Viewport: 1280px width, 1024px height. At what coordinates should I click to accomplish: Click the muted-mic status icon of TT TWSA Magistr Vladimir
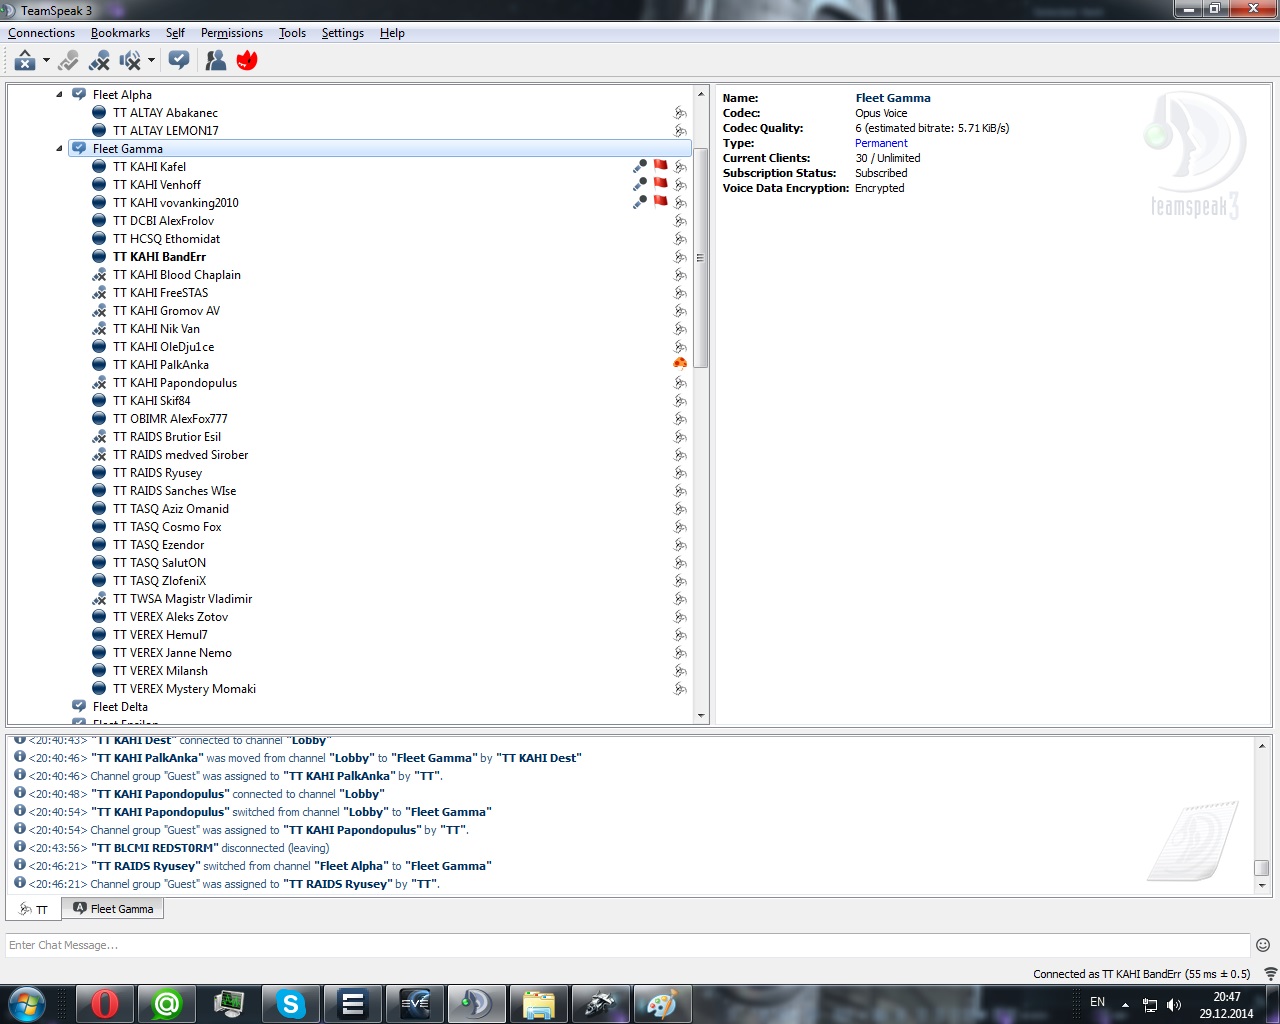[x=99, y=599]
